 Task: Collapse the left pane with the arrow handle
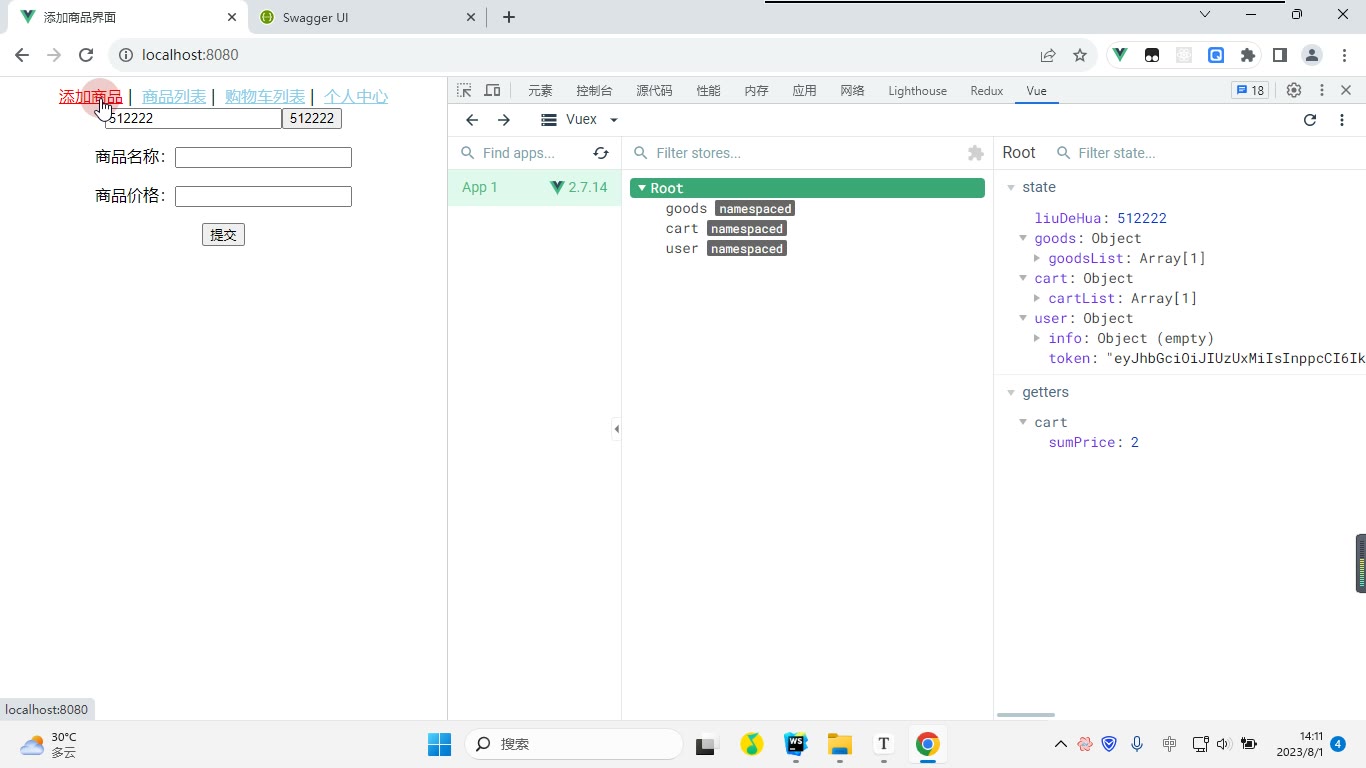[x=616, y=429]
